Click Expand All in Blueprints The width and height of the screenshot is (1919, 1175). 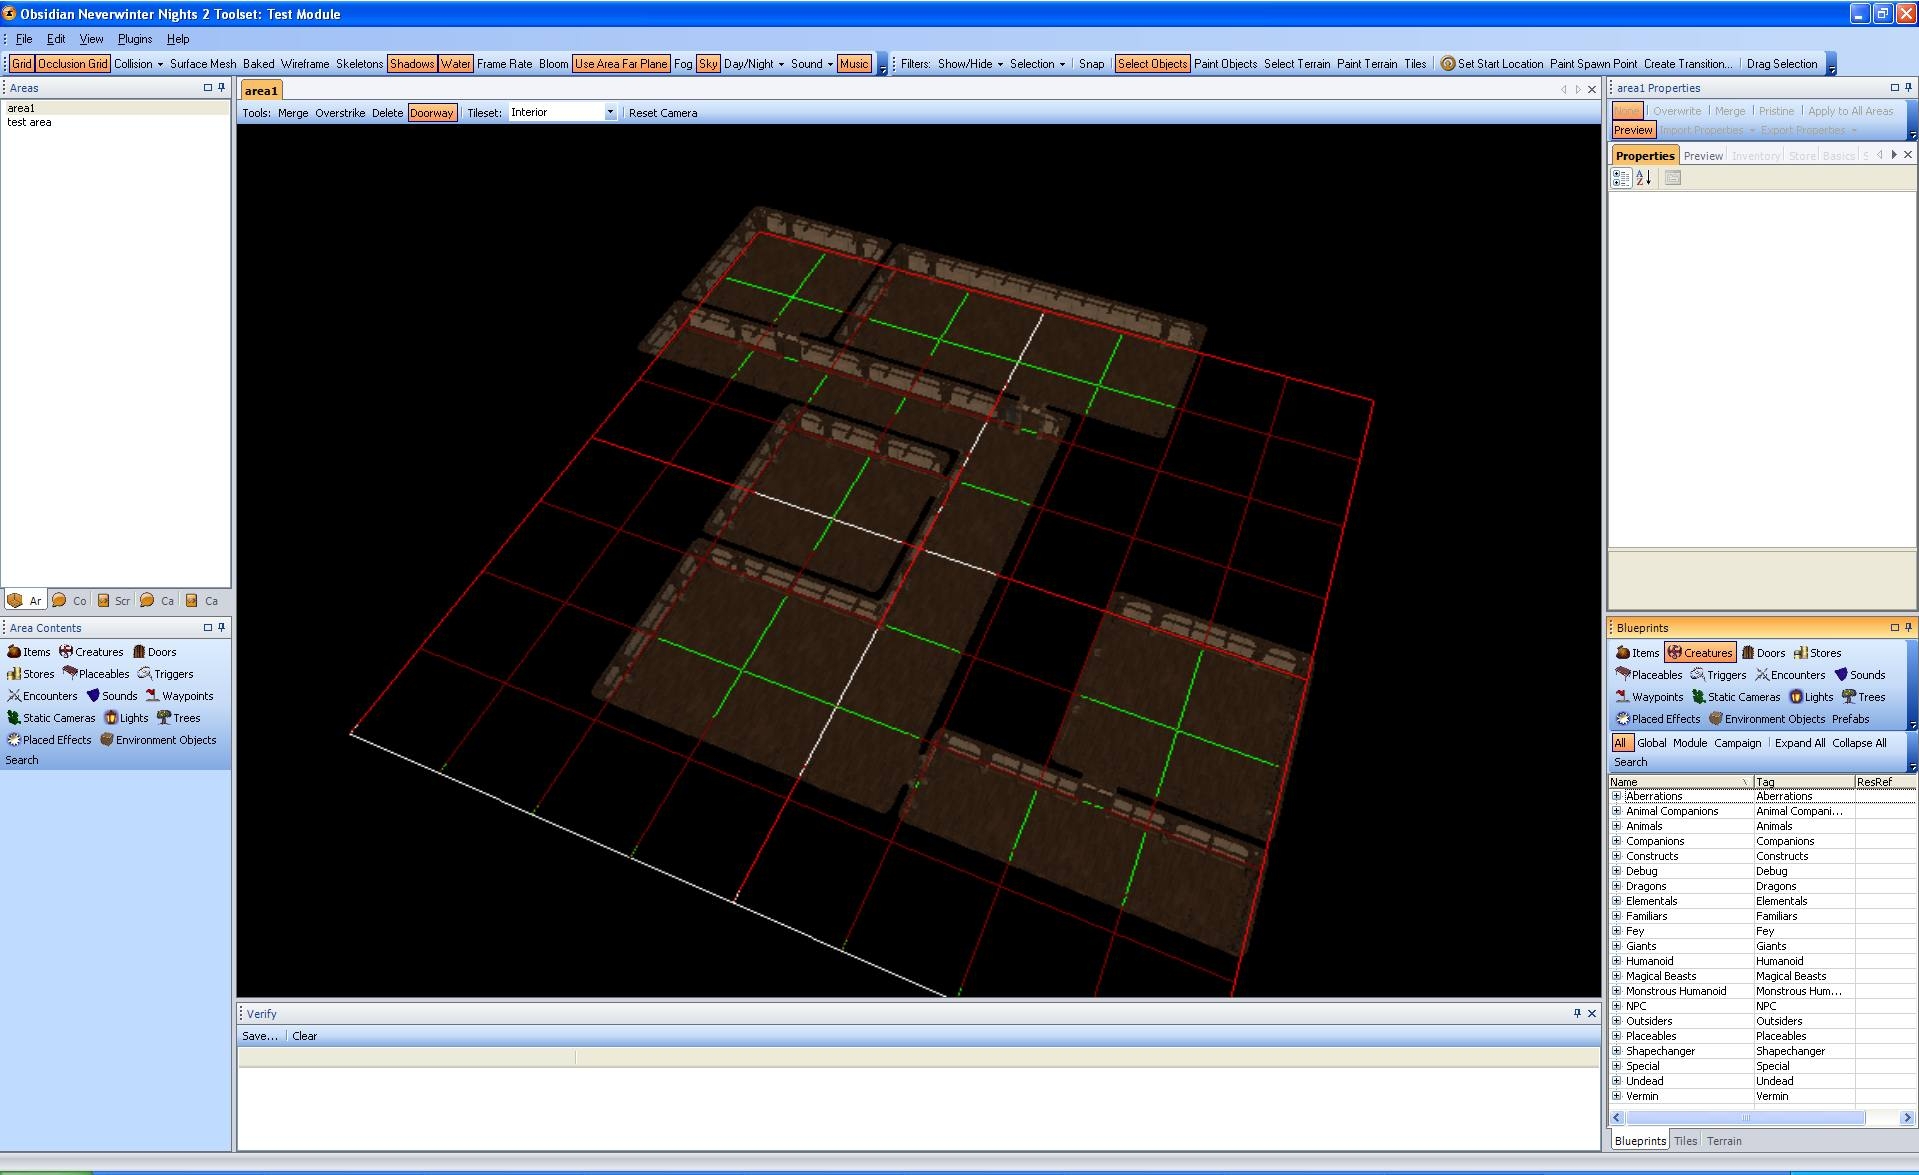(x=1799, y=743)
